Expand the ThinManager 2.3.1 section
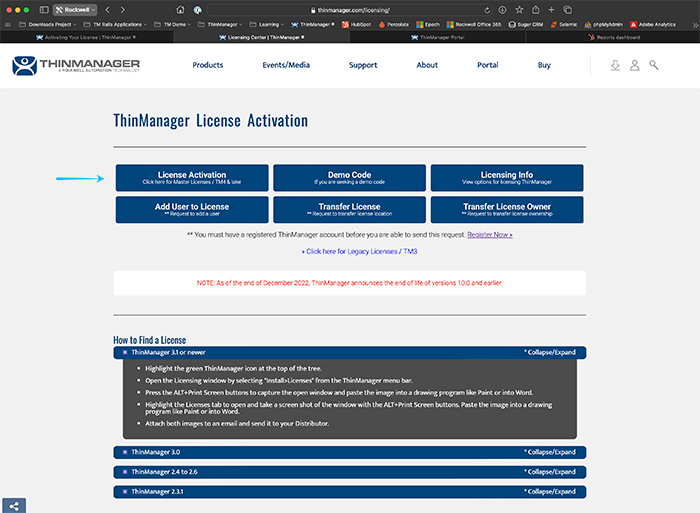The image size is (700, 513). (x=350, y=492)
